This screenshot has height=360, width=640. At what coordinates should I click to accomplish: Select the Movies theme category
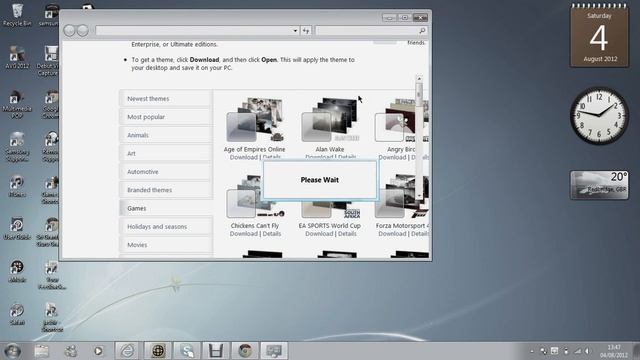point(166,245)
